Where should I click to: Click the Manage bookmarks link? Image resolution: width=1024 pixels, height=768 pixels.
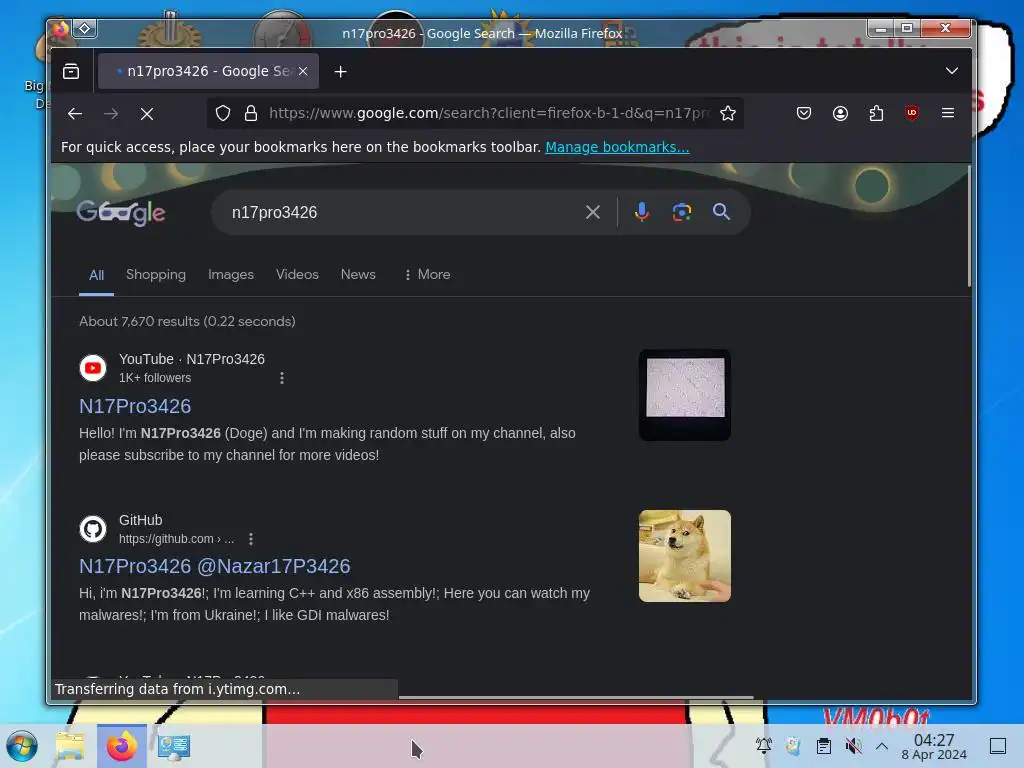pos(617,147)
